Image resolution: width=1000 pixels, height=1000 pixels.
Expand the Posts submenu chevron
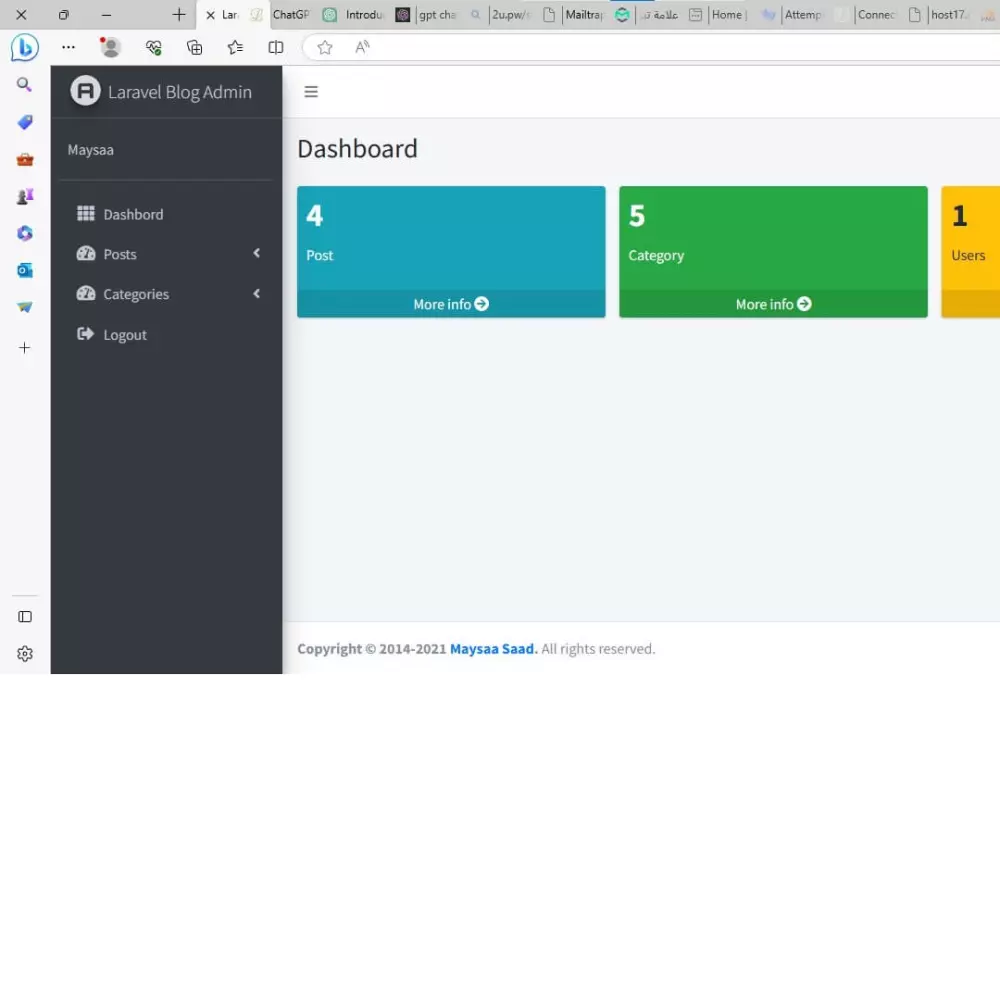point(256,253)
